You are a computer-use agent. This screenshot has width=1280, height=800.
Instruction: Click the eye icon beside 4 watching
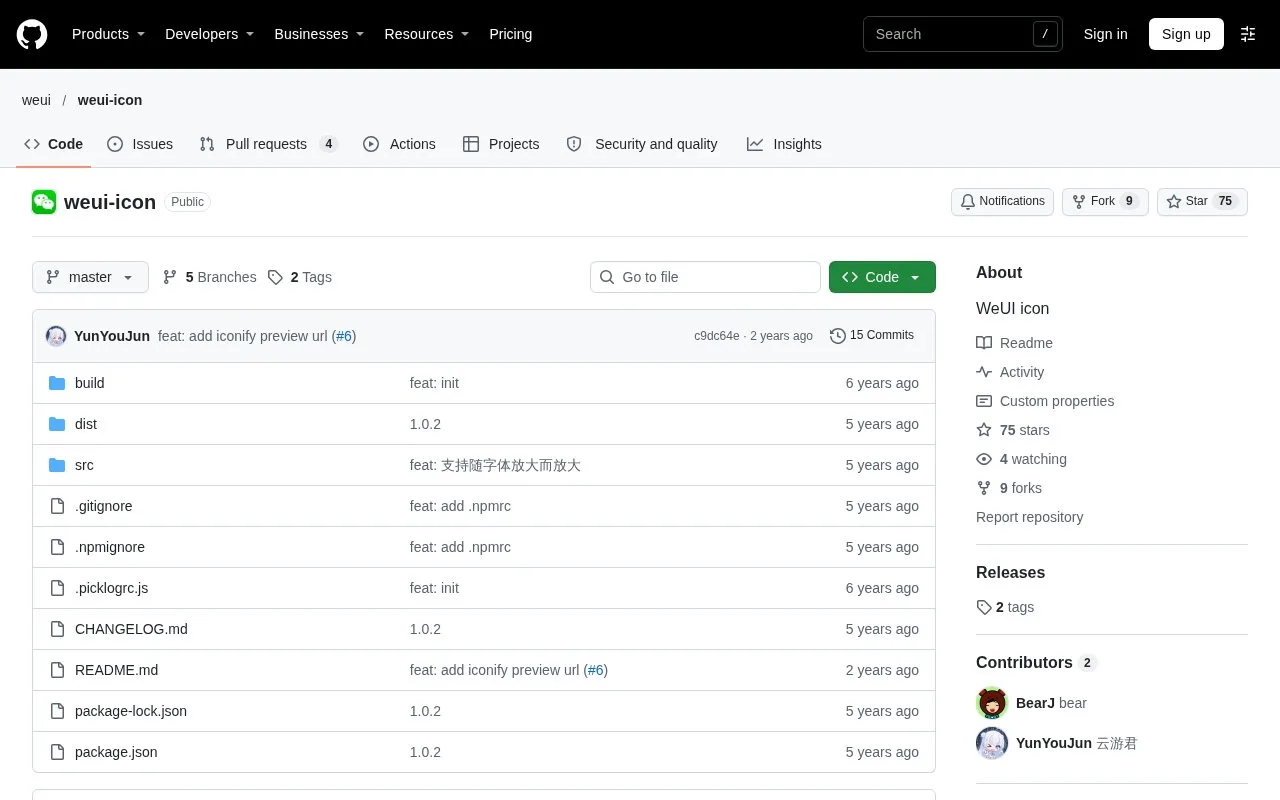[x=984, y=459]
